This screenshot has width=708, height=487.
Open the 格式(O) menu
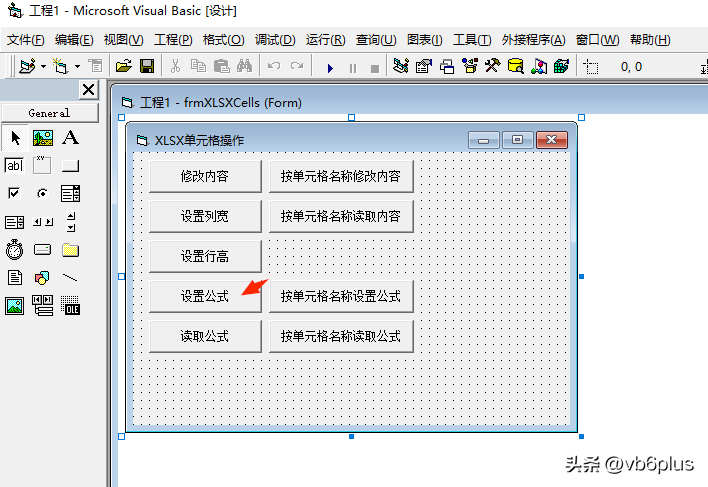click(x=224, y=40)
